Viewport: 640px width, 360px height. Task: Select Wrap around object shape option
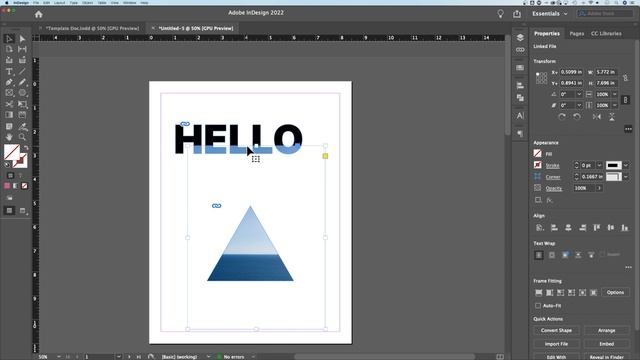point(565,255)
